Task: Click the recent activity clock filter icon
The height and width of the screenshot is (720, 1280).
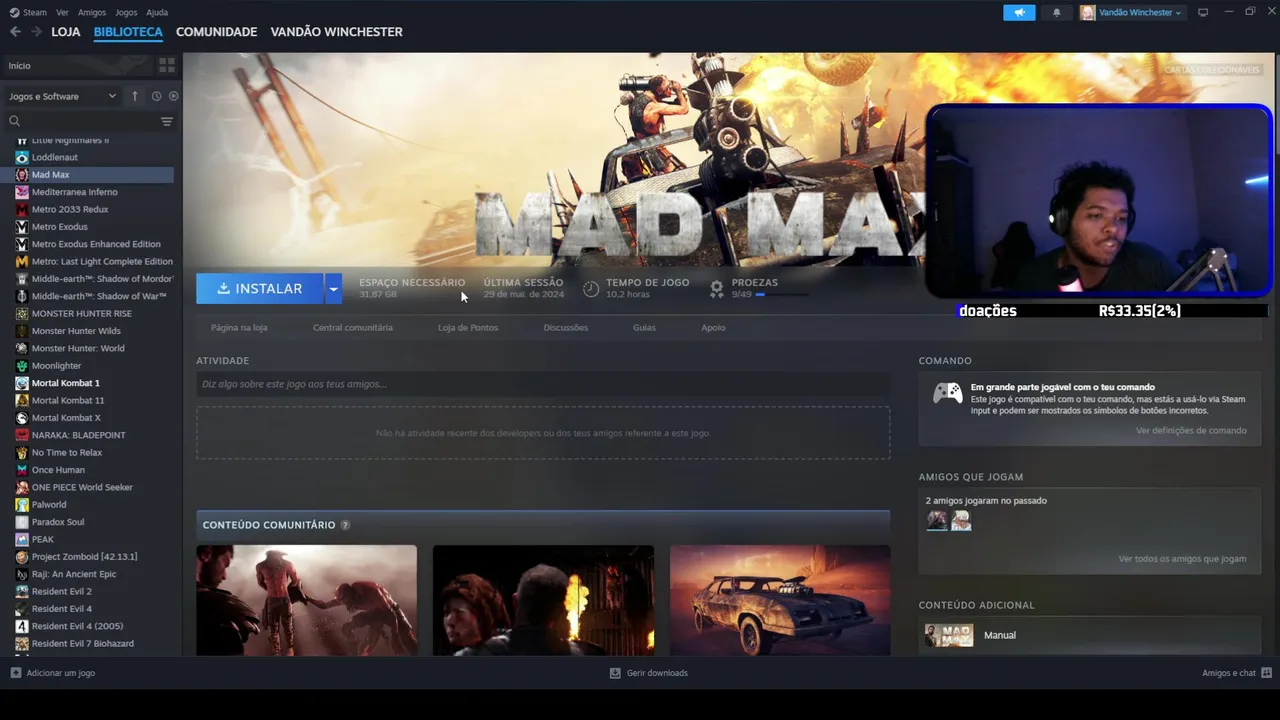Action: pos(156,96)
